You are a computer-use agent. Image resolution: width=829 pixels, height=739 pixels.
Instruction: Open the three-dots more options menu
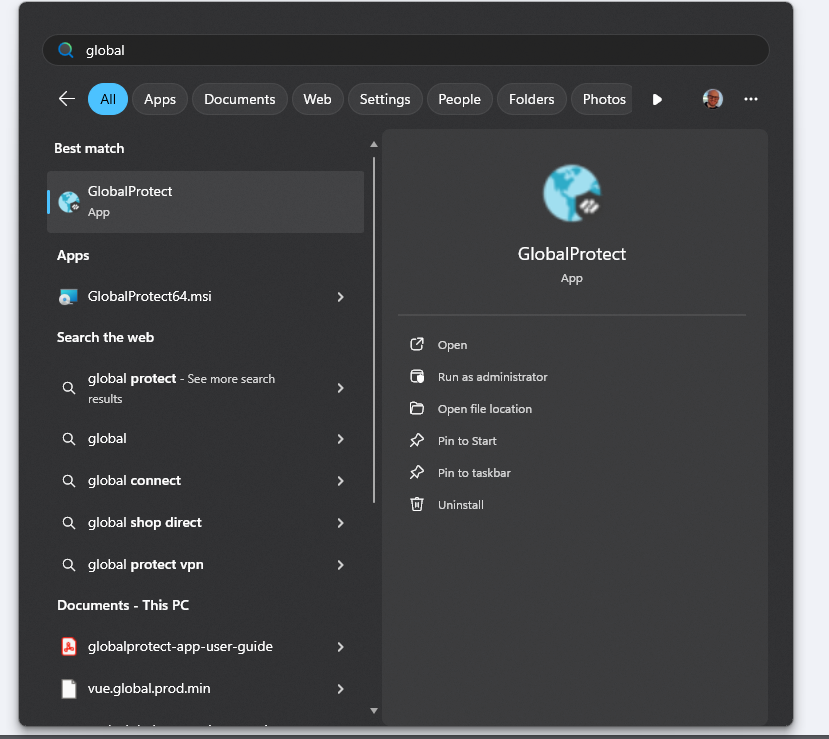coord(751,99)
